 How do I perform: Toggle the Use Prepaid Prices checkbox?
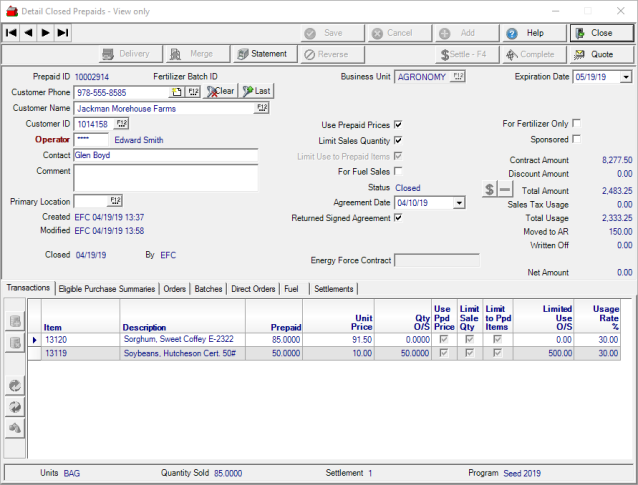398,125
